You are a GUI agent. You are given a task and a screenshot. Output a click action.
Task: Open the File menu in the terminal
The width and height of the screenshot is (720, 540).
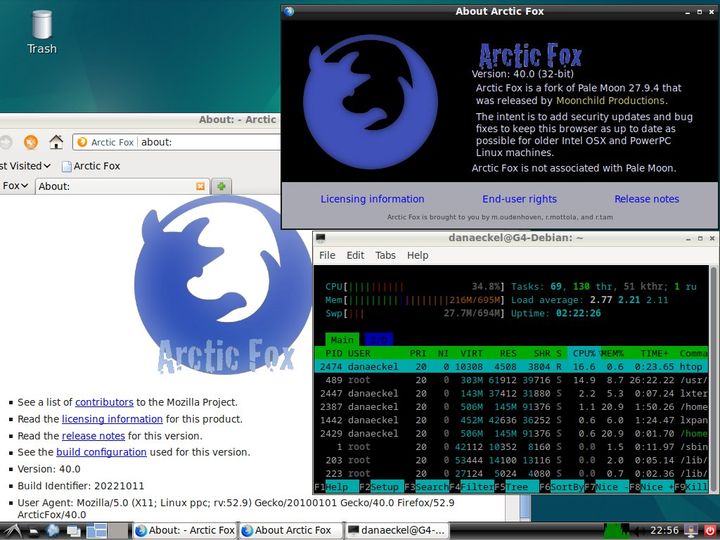pyautogui.click(x=327, y=255)
